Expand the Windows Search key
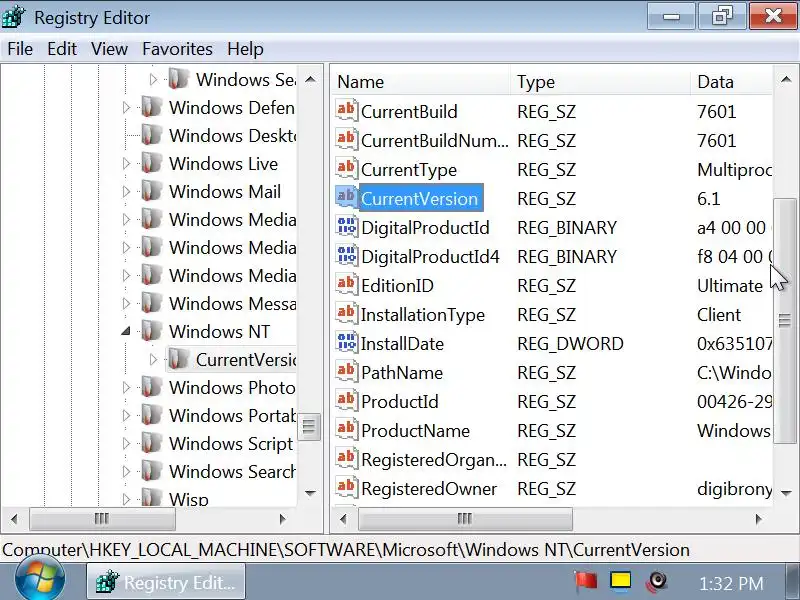 [126, 471]
